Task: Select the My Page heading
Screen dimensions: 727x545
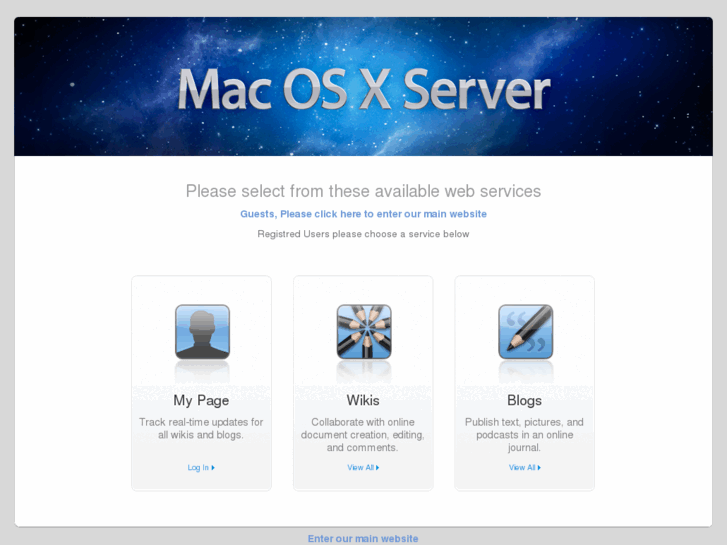Action: (201, 400)
